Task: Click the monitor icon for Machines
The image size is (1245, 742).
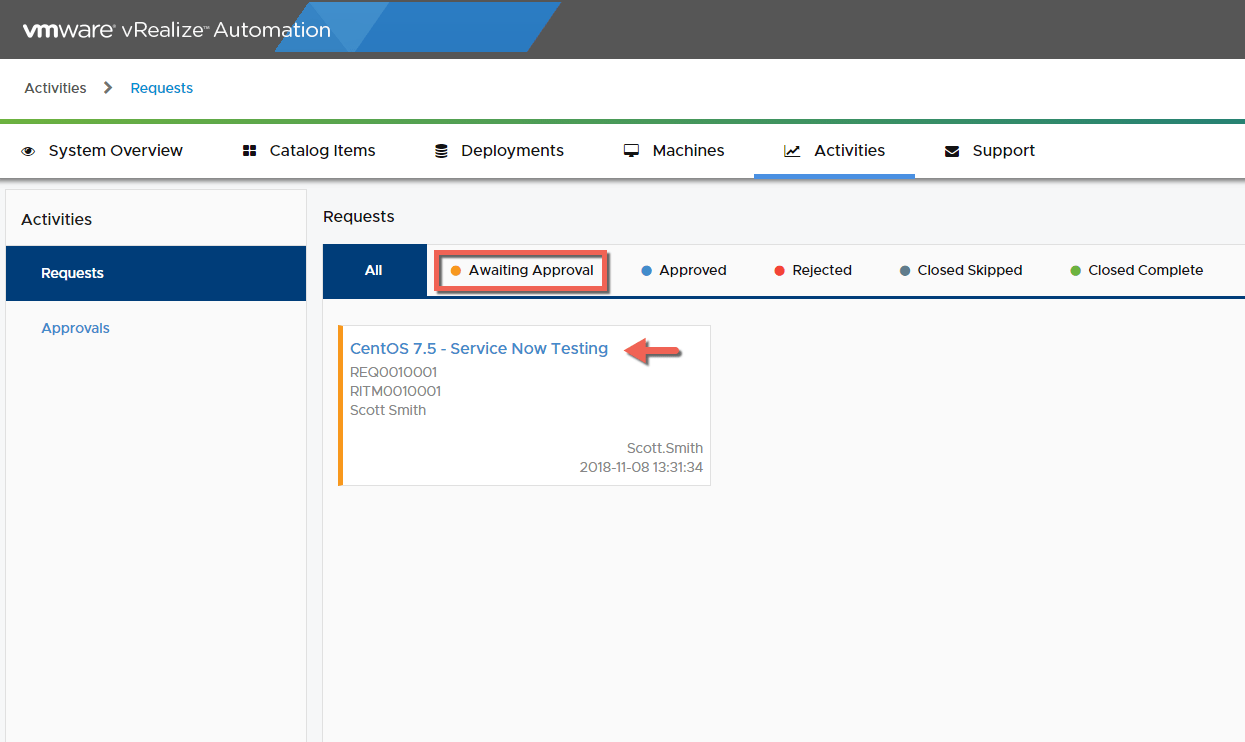Action: (631, 151)
